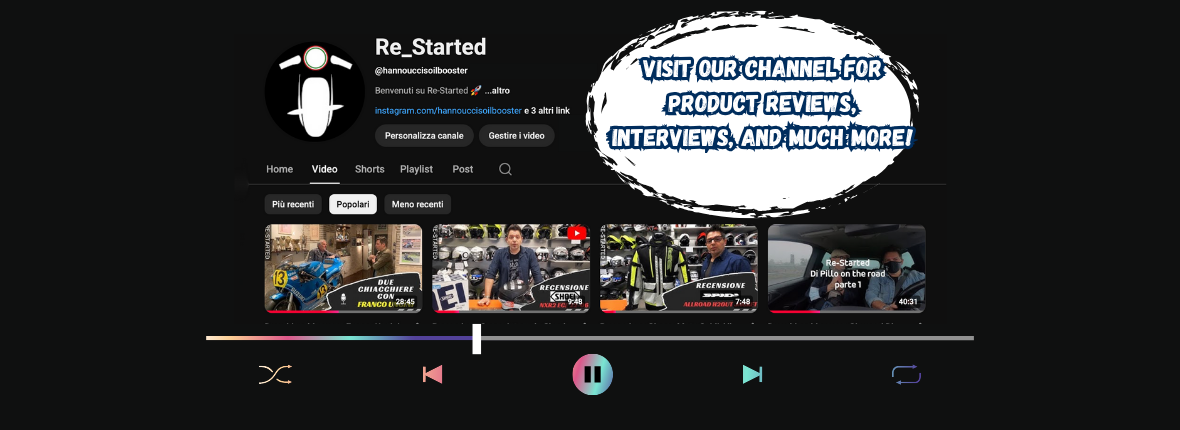Click the channel search magnifier icon
The width and height of the screenshot is (1180, 430).
tap(505, 169)
